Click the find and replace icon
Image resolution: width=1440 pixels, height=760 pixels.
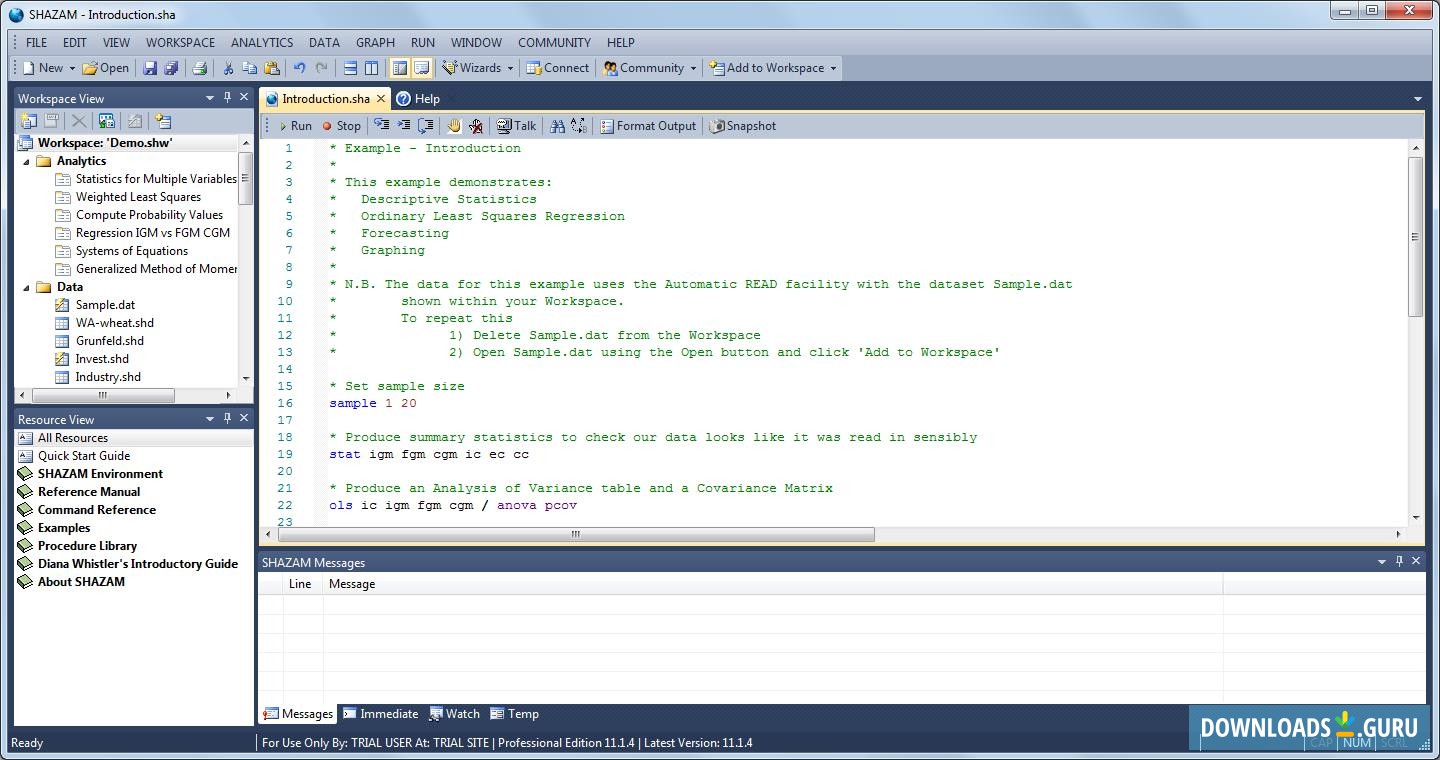579,126
